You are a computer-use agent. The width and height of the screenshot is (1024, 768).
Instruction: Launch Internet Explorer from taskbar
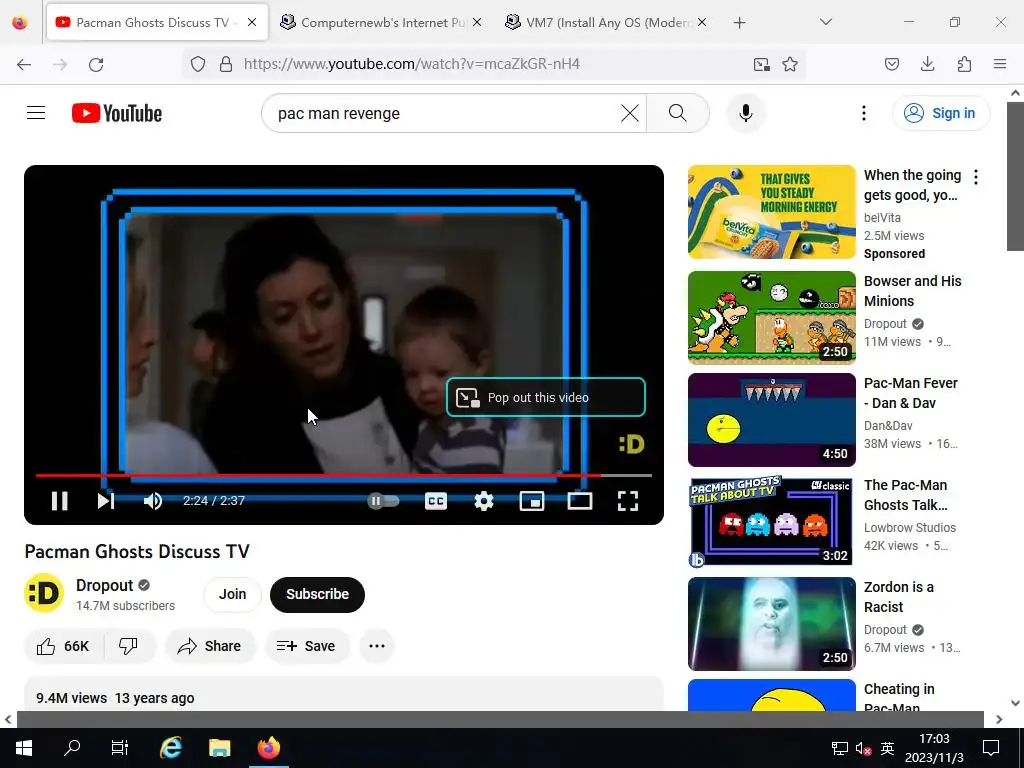170,748
